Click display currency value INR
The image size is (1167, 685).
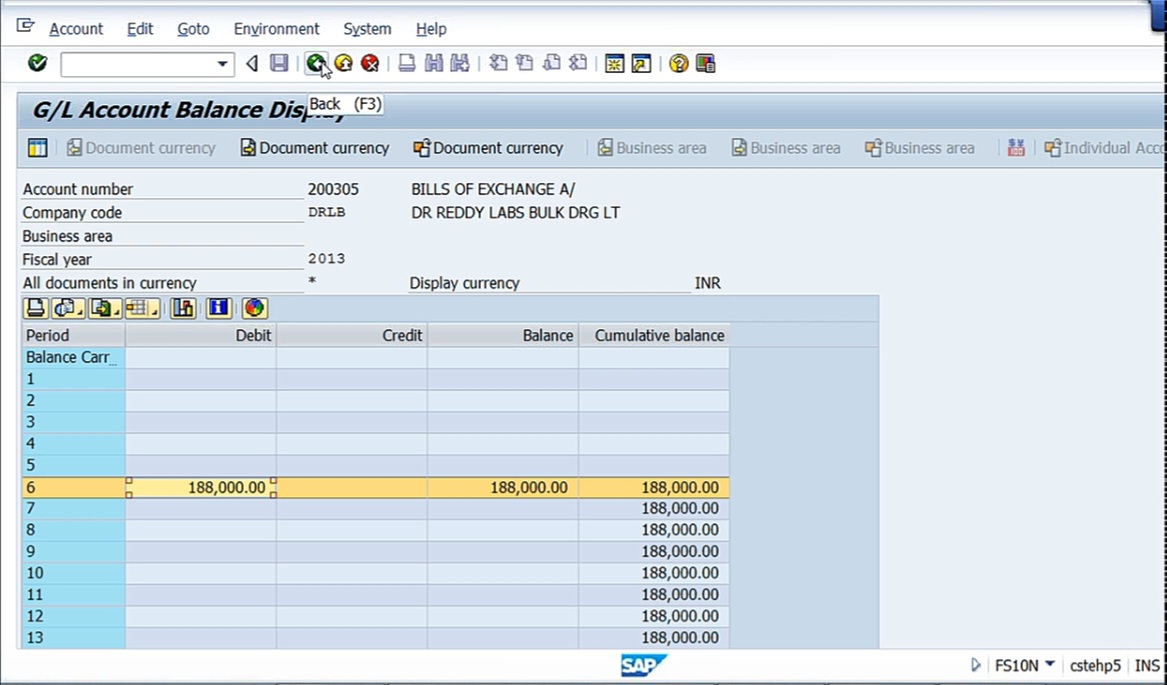coord(708,283)
